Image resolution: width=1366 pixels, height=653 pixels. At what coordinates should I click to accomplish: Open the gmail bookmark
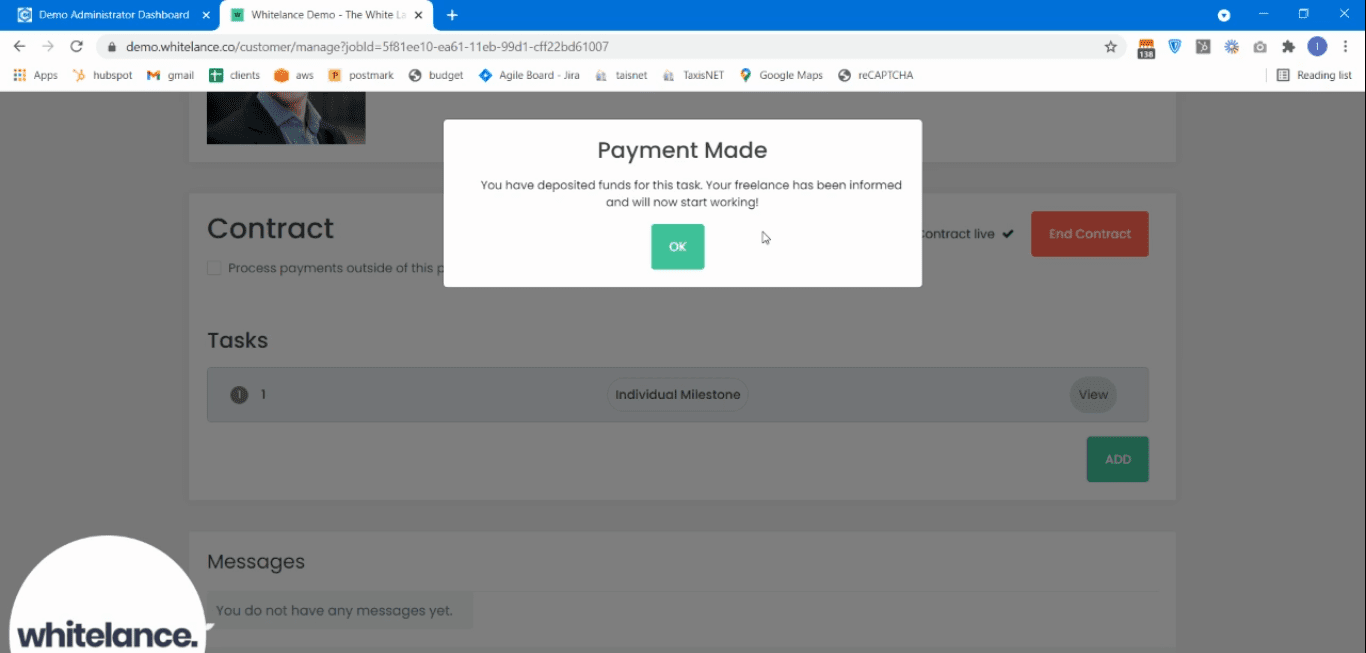[171, 75]
